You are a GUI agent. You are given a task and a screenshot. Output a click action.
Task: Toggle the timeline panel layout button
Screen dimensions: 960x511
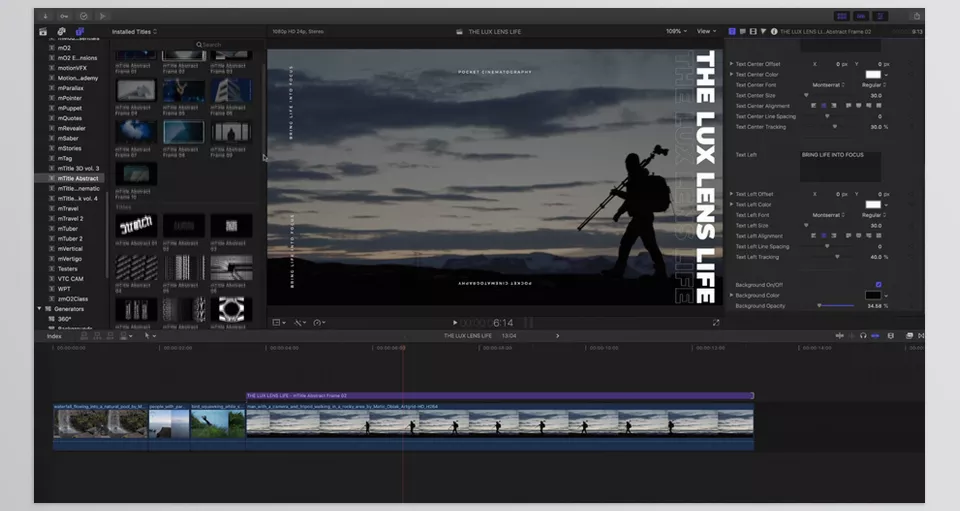pos(861,16)
